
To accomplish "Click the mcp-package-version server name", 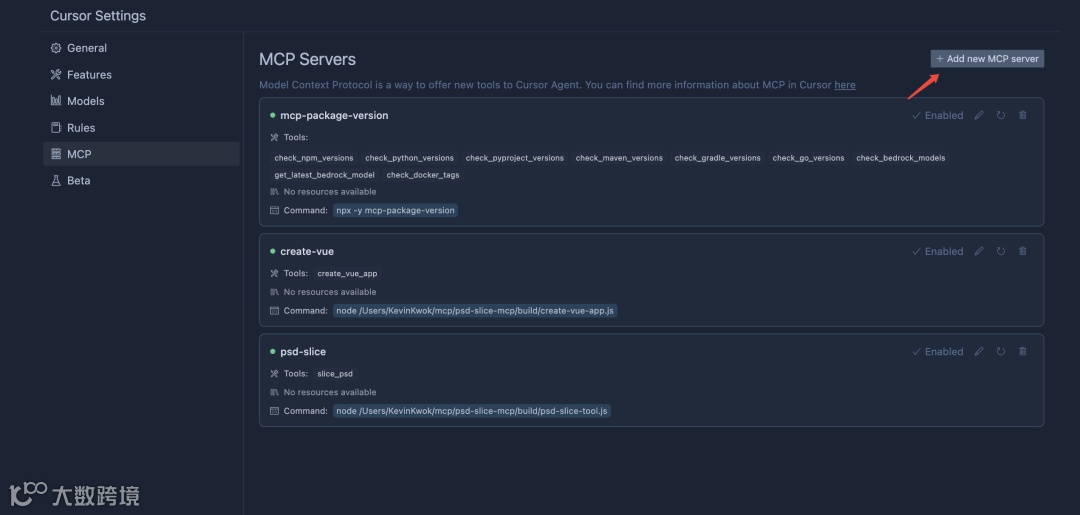I will (x=334, y=115).
